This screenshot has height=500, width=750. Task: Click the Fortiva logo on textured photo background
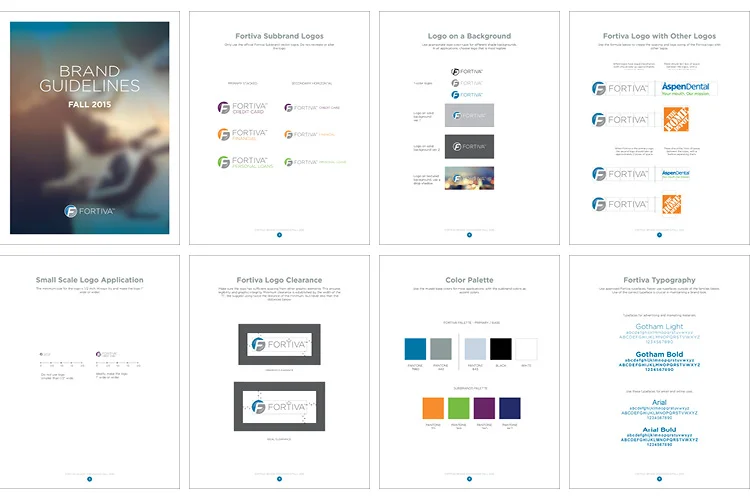coord(469,178)
